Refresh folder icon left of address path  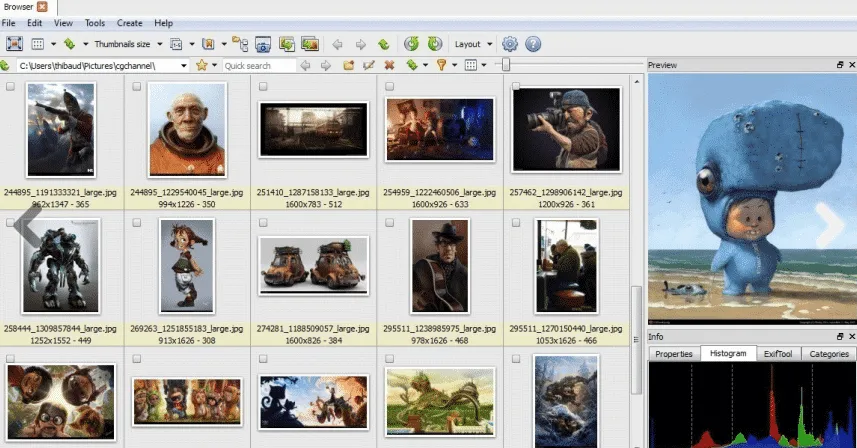[x=5, y=66]
